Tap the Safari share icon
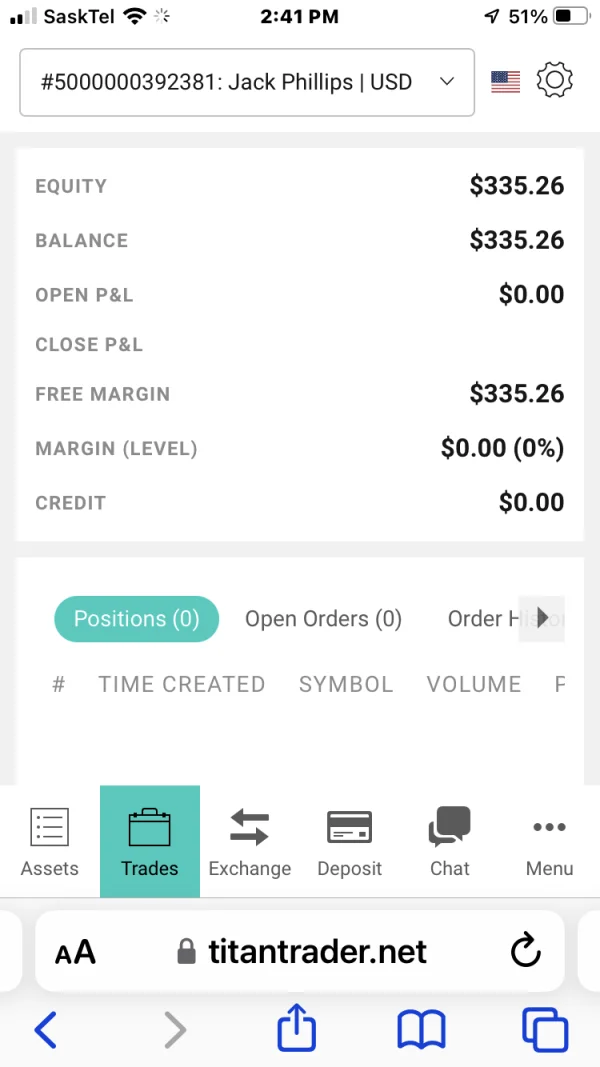600x1067 pixels. pos(297,1028)
